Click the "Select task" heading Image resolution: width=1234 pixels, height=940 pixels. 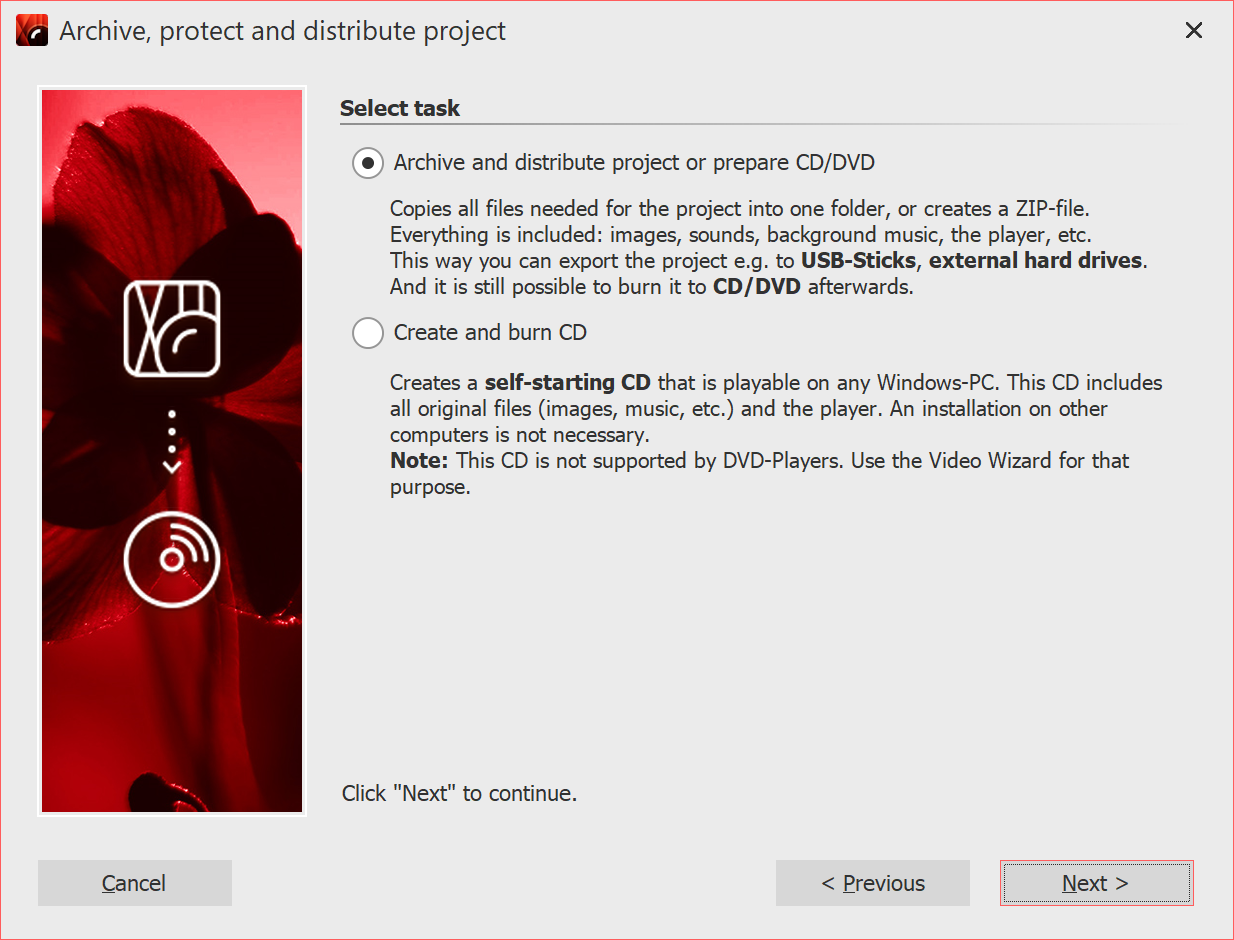point(400,108)
